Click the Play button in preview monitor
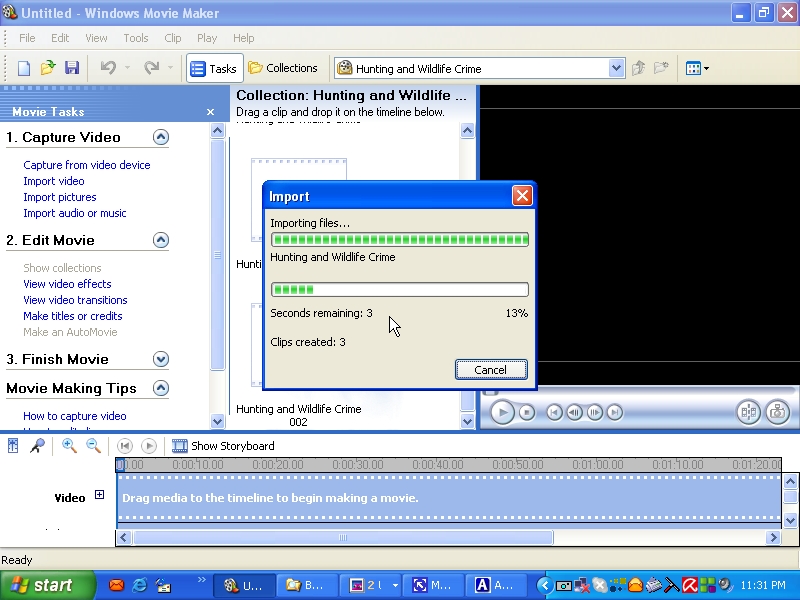800x600 pixels. click(502, 411)
